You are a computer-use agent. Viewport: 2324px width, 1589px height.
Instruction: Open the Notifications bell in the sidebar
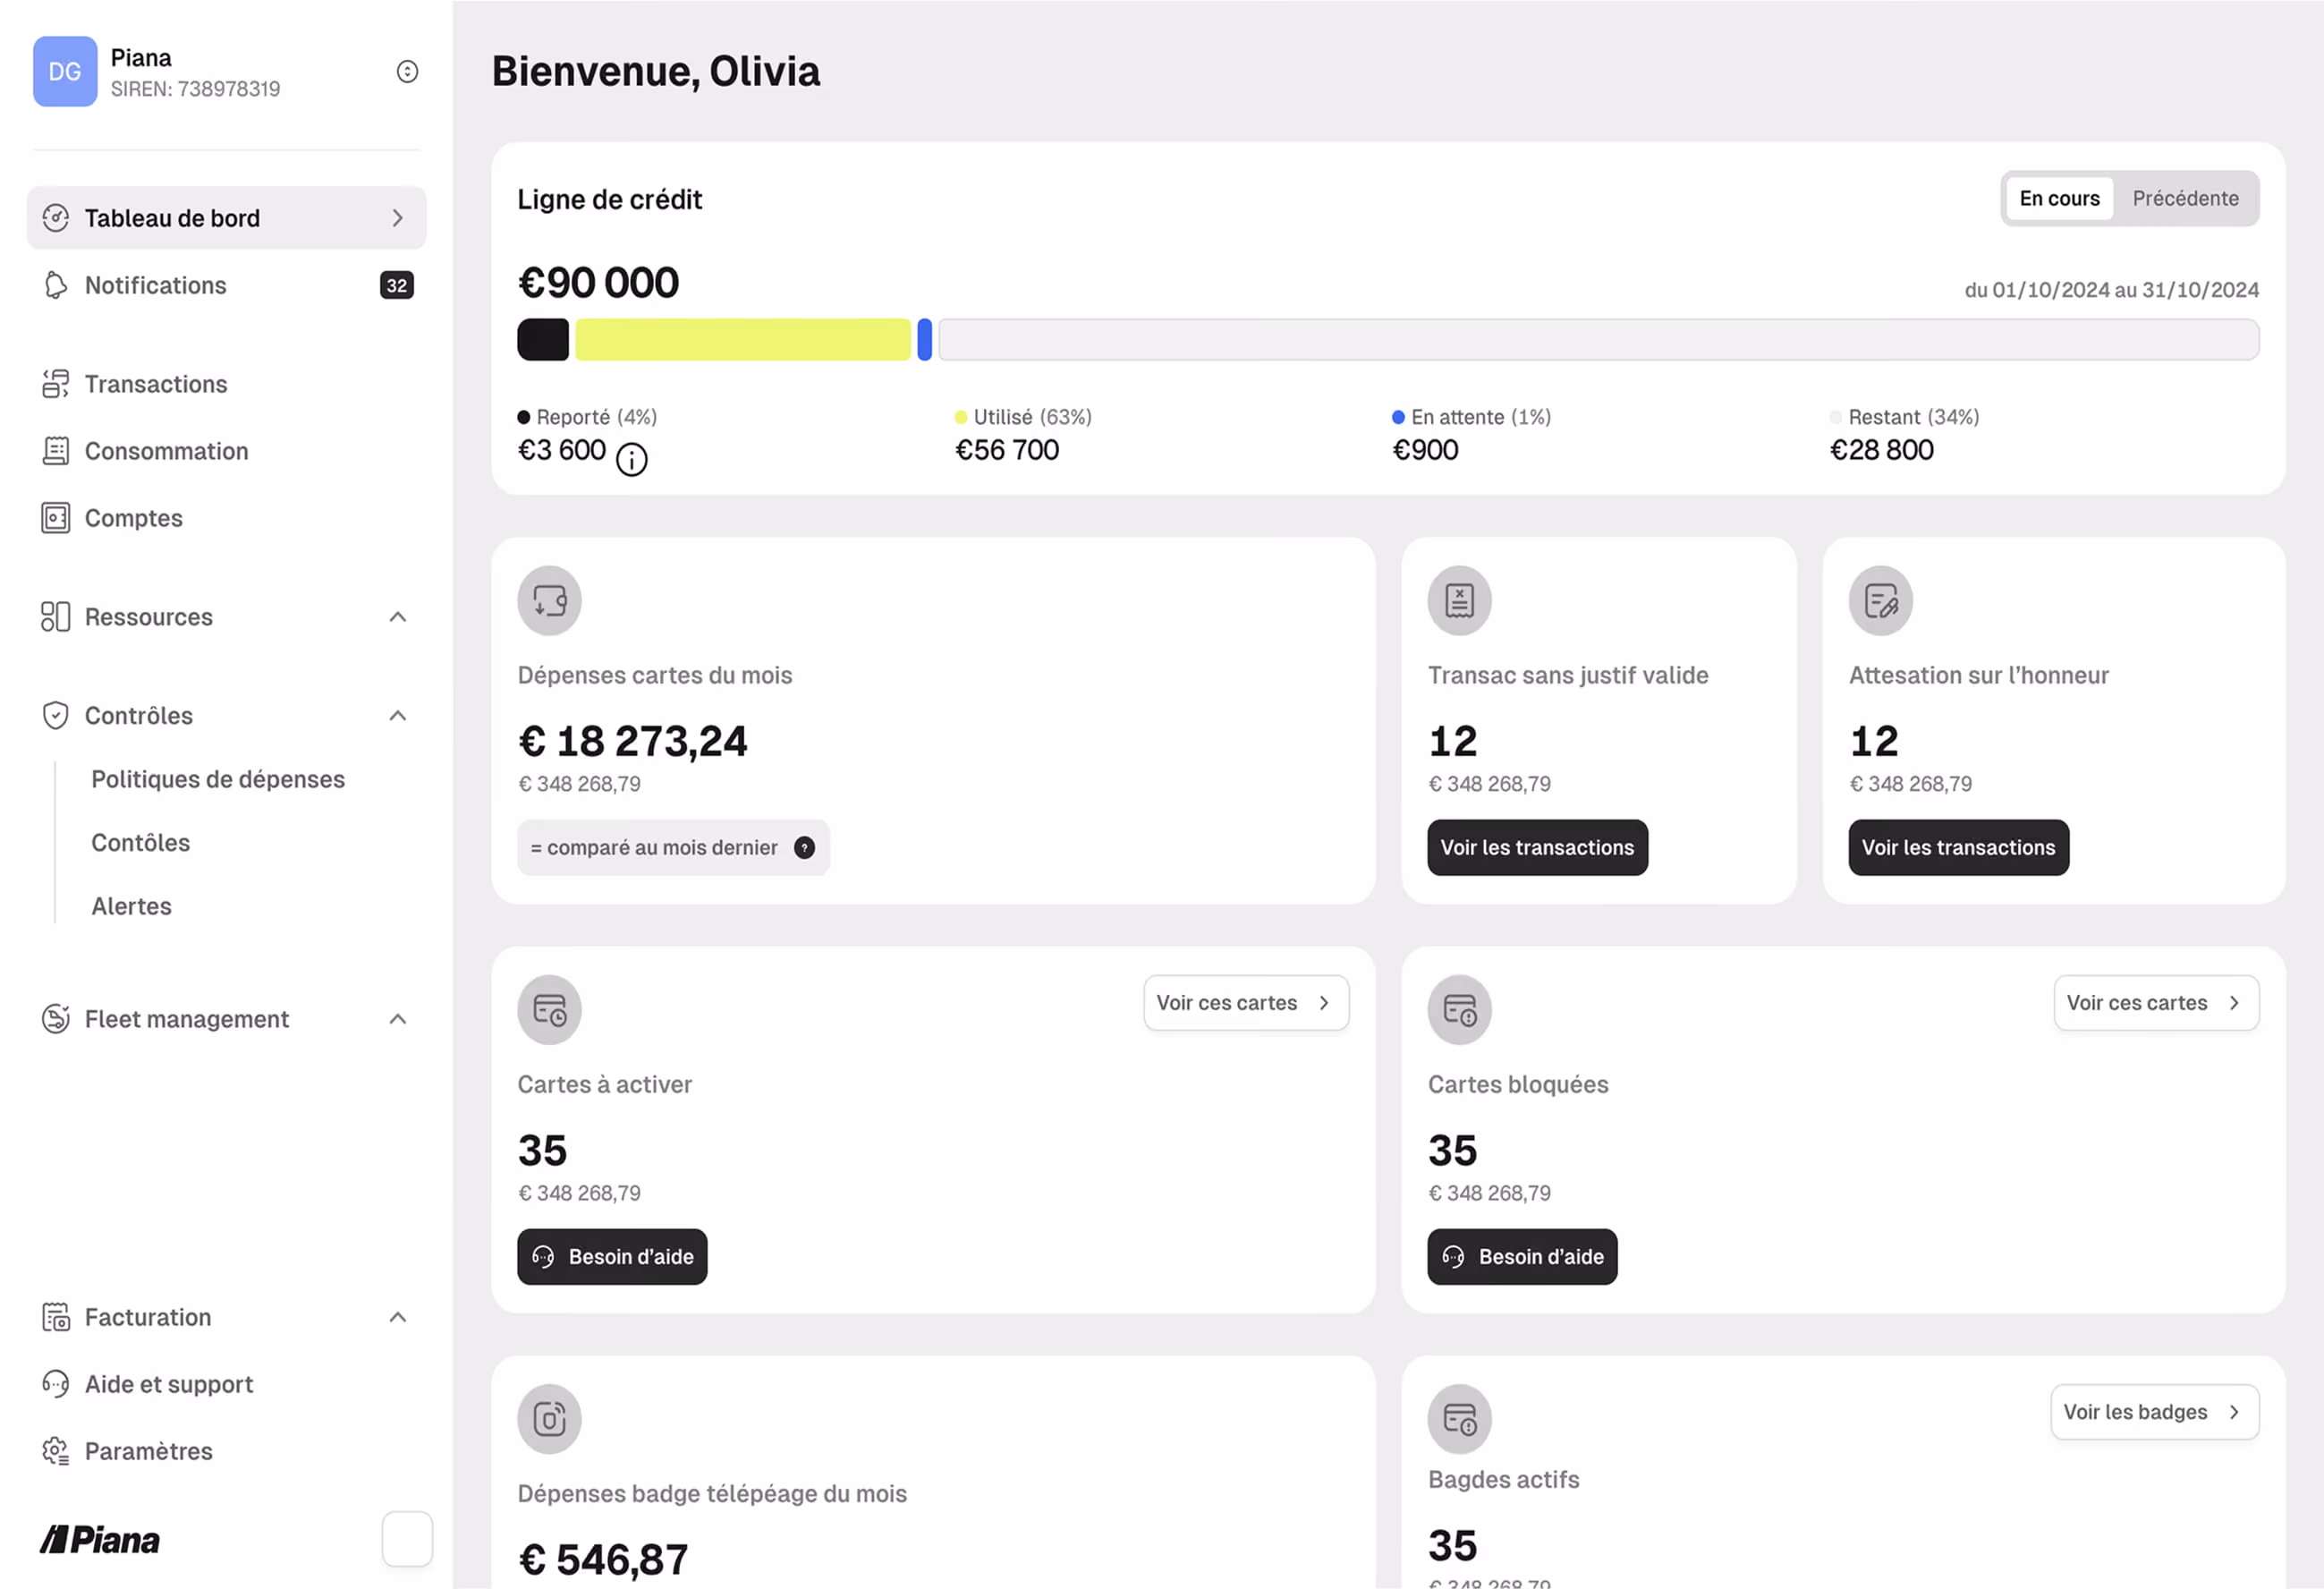pyautogui.click(x=56, y=285)
